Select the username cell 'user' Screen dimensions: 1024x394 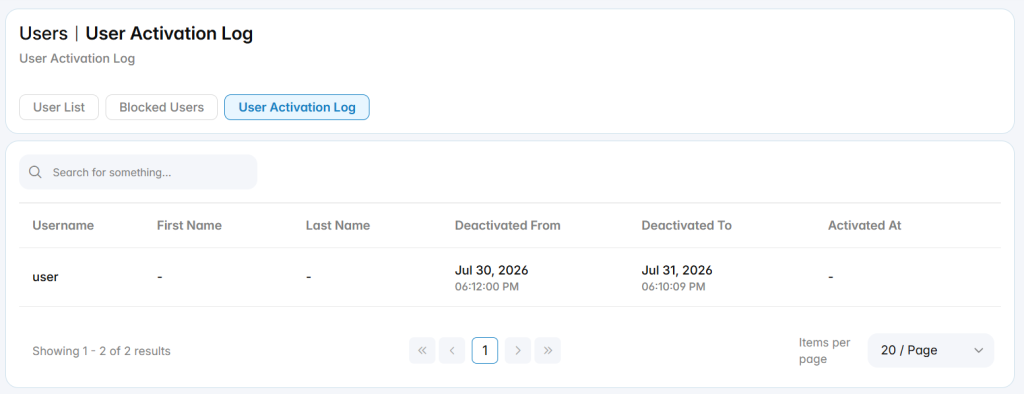click(x=46, y=277)
